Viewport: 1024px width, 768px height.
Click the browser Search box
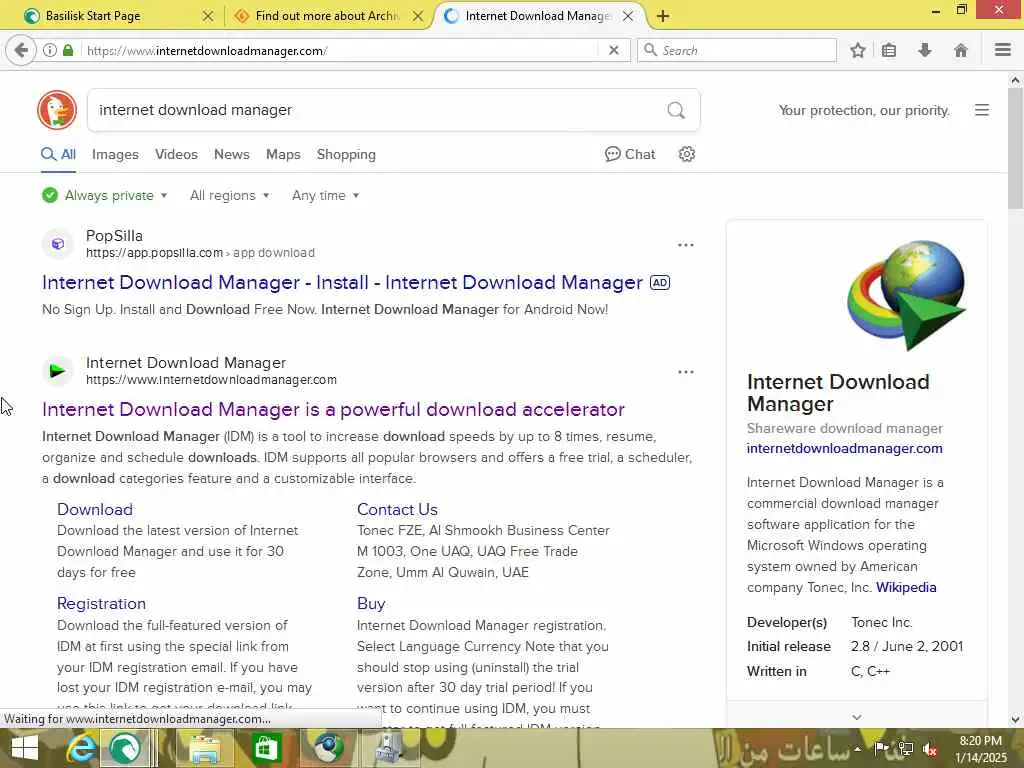click(x=737, y=50)
